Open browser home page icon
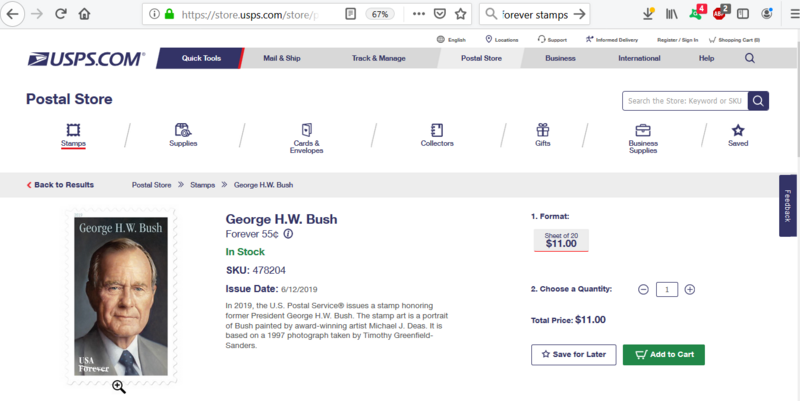This screenshot has width=800, height=401. coord(85,14)
